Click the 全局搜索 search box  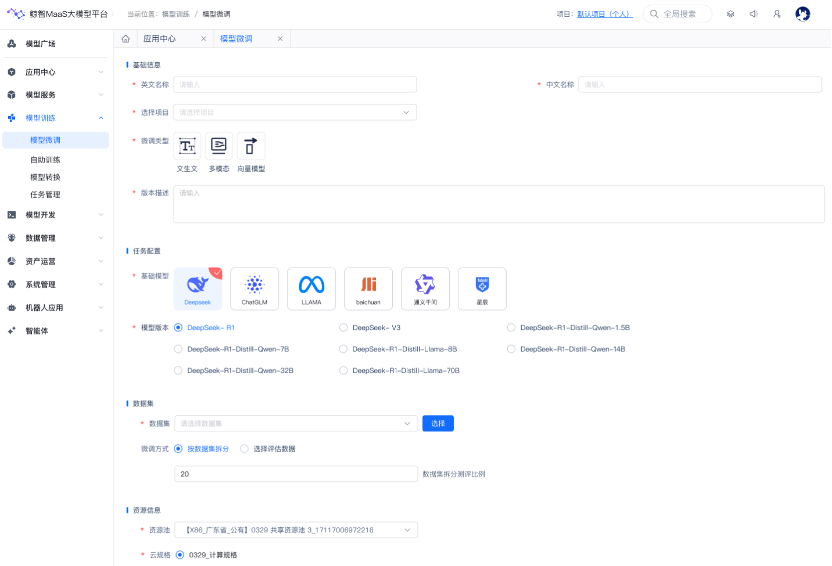[x=678, y=14]
